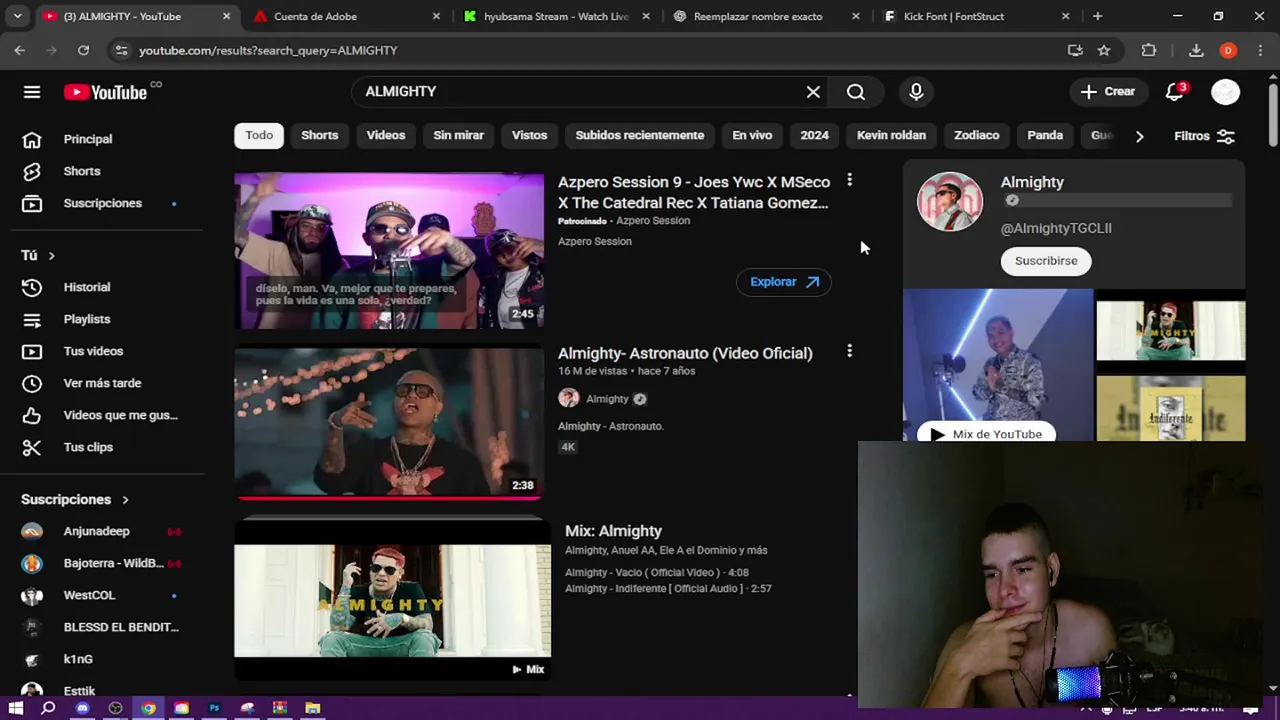Click the YouTube logo
Image resolution: width=1280 pixels, height=720 pixels.
click(x=105, y=92)
